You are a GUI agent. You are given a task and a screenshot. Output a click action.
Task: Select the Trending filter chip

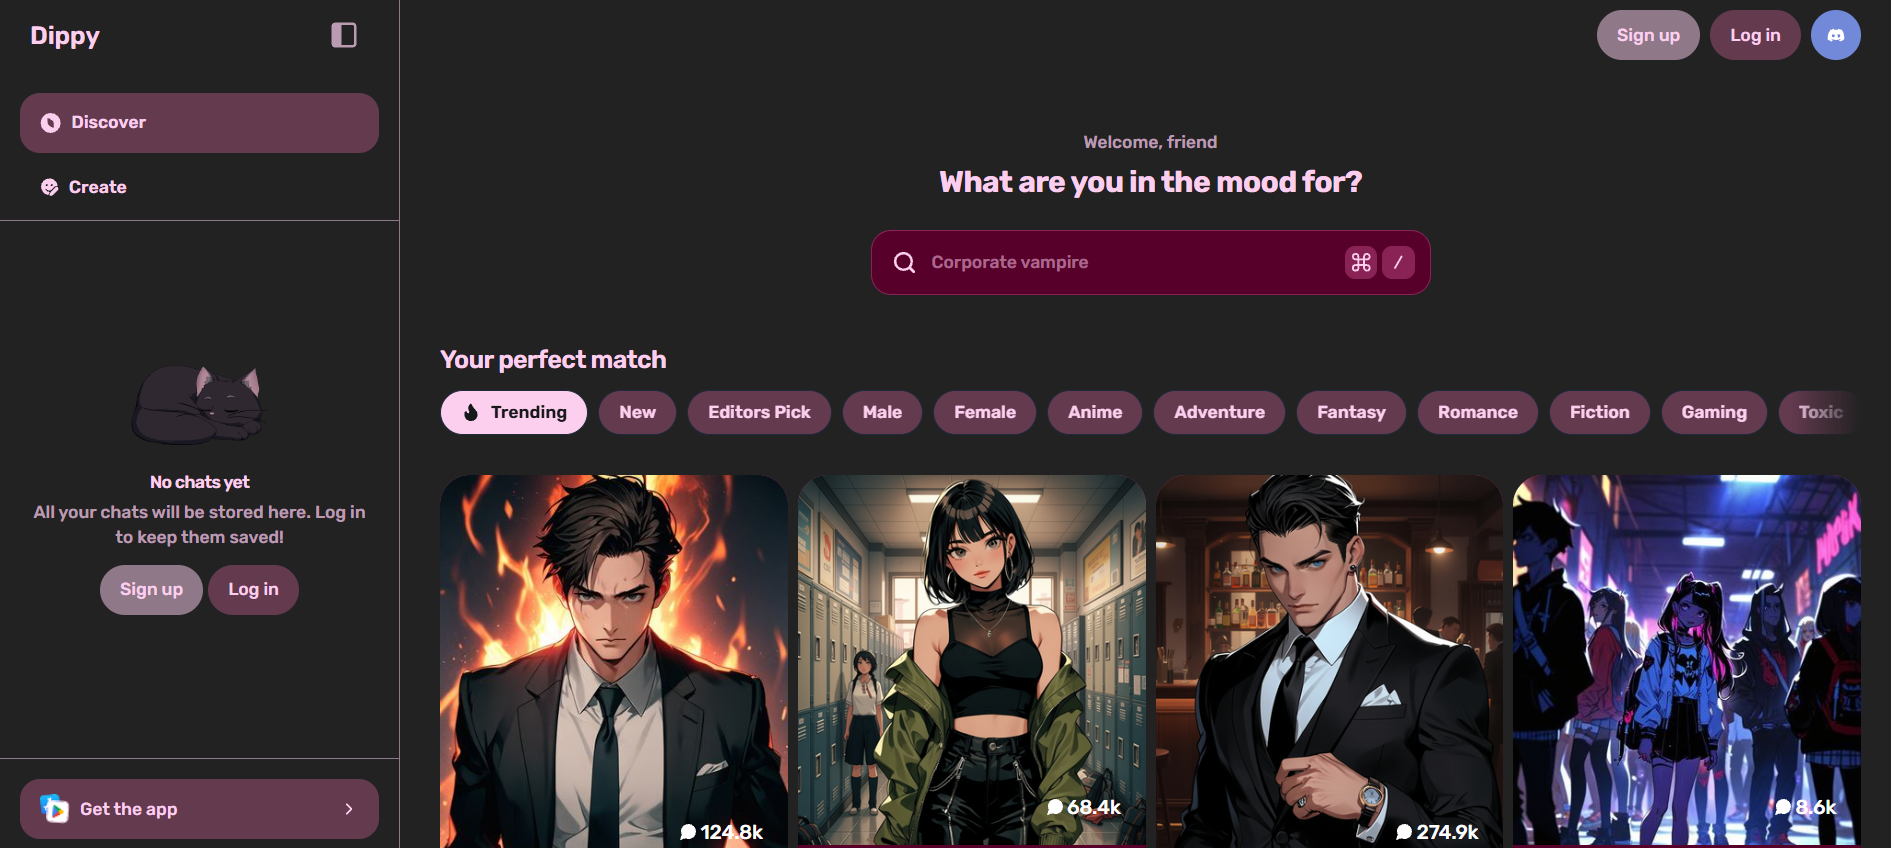tap(514, 412)
